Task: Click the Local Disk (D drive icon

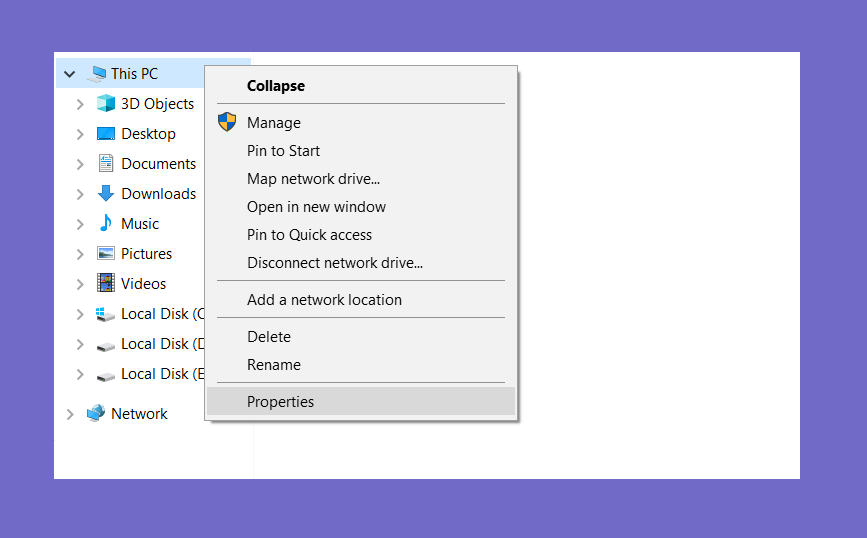Action: click(105, 346)
